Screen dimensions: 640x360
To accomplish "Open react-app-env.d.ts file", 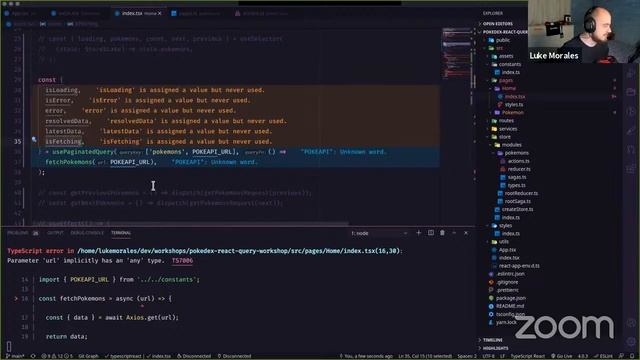I will (519, 266).
